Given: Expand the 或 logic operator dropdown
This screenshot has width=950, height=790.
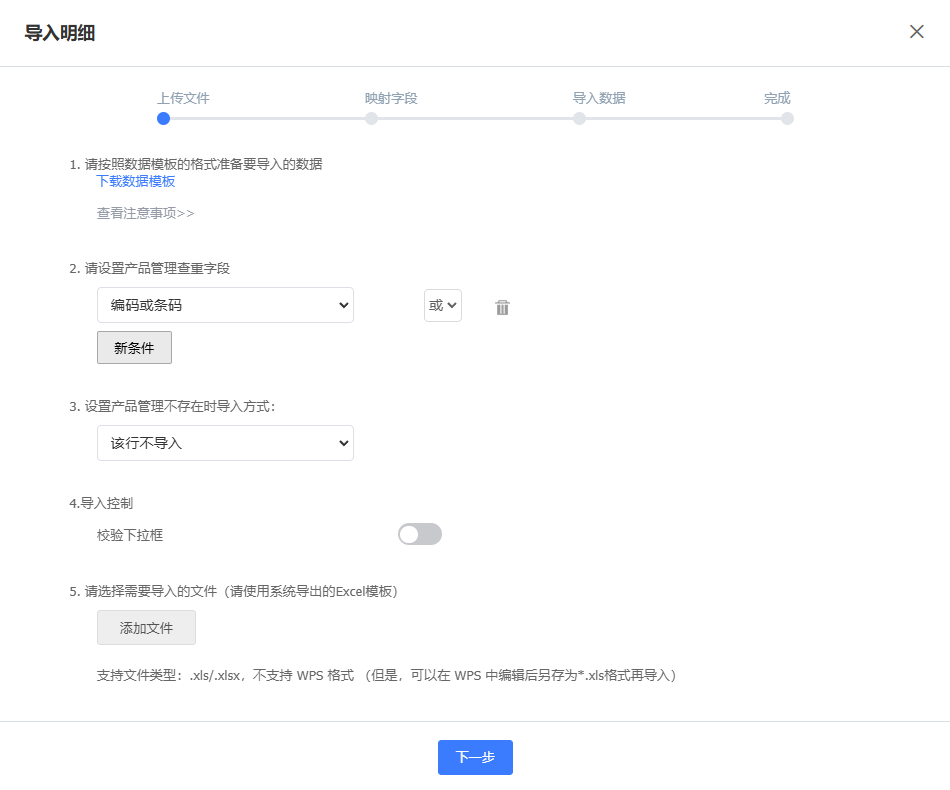Looking at the screenshot, I should point(442,305).
